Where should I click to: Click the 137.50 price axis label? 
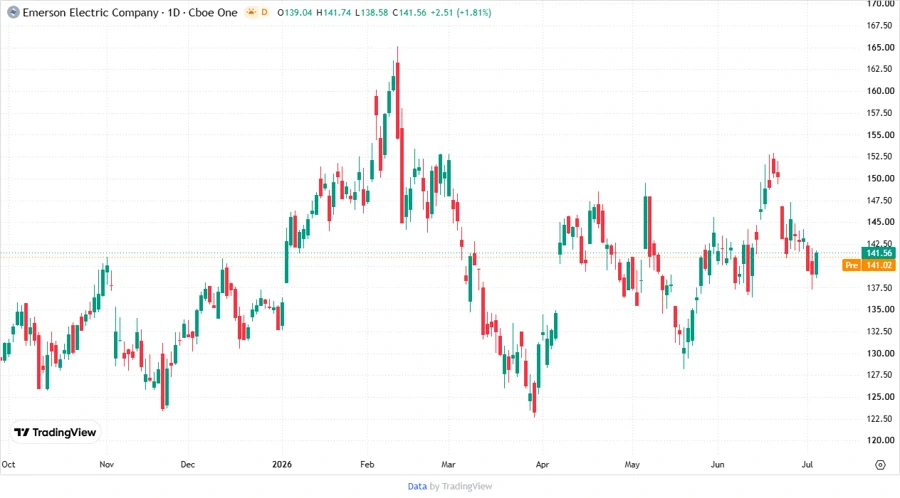pyautogui.click(x=880, y=287)
